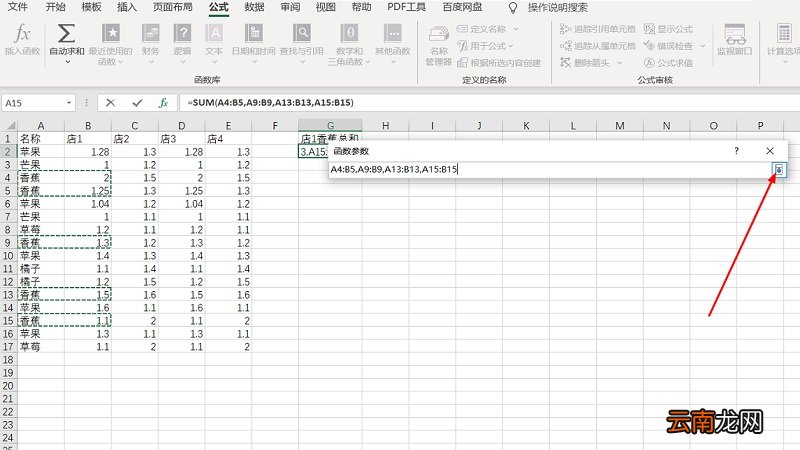
Task: Click the Insert Function fx ribbon icon
Action: coord(22,34)
